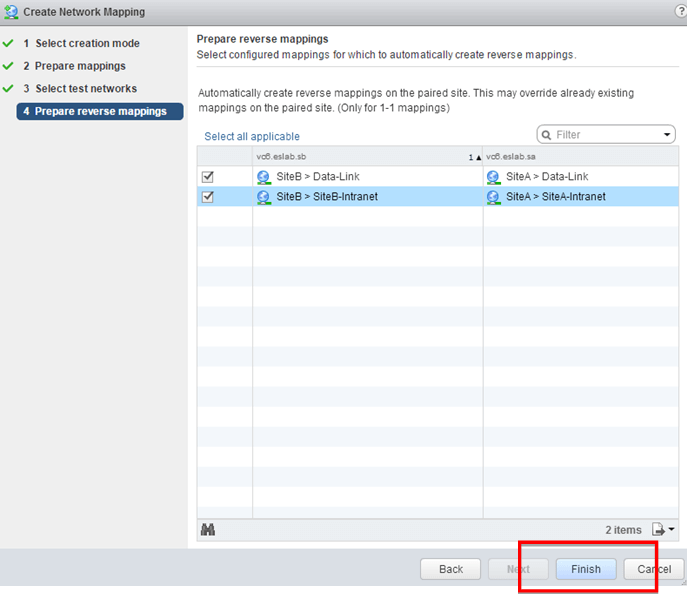Click the export list icon

[x=662, y=530]
